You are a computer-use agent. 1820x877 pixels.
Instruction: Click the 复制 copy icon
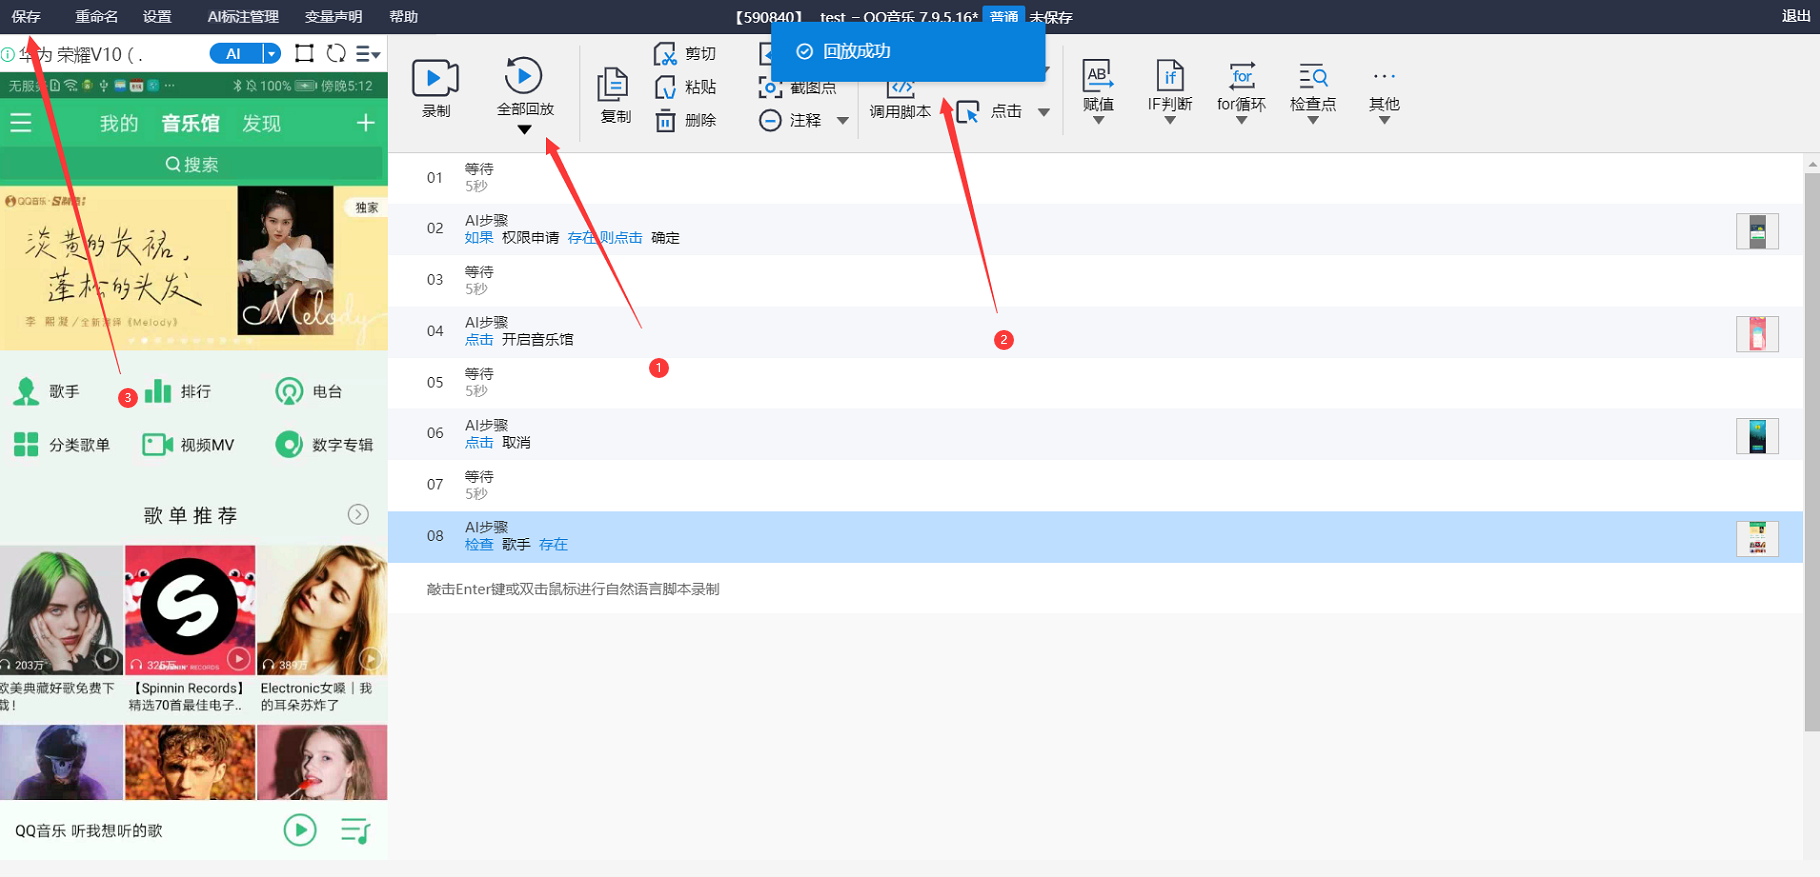tap(613, 85)
